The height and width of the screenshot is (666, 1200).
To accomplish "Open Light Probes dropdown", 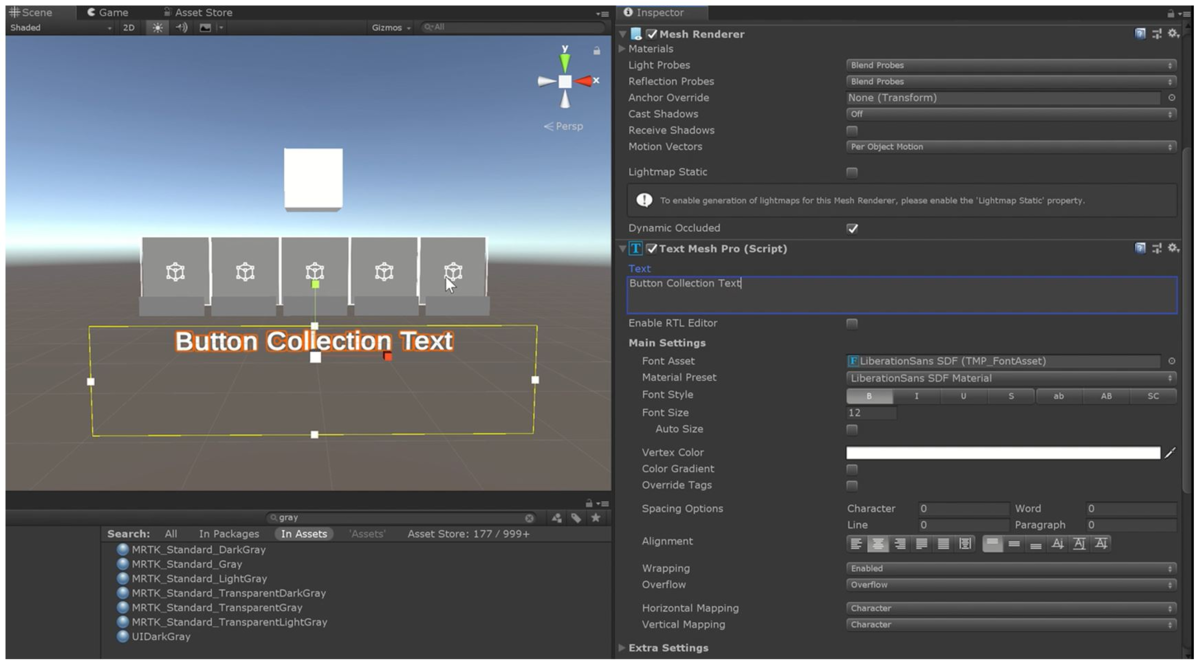I will click(x=1011, y=65).
